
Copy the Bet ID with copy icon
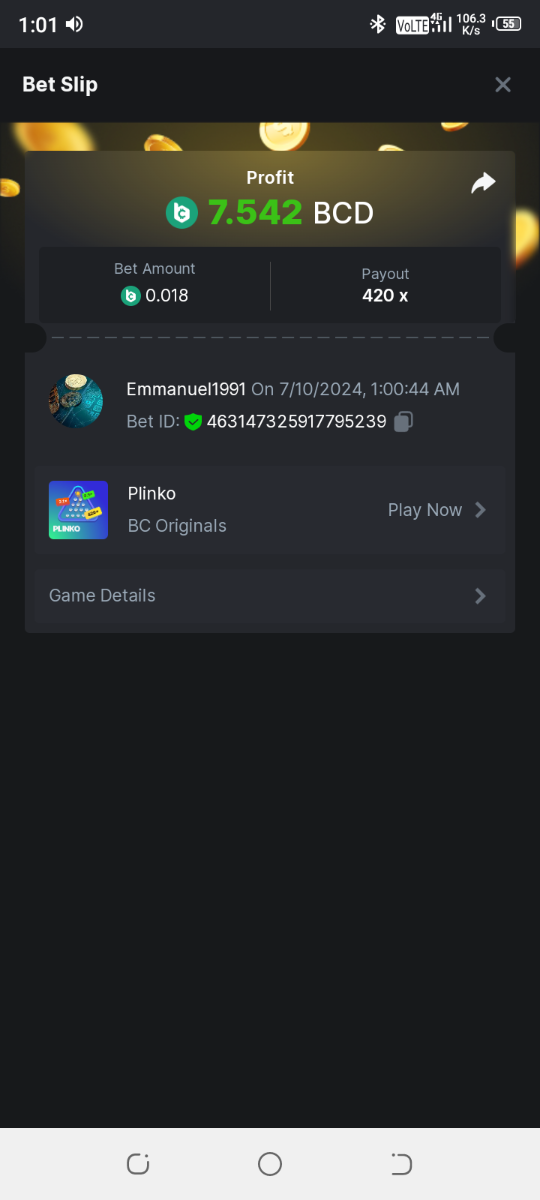pos(403,422)
